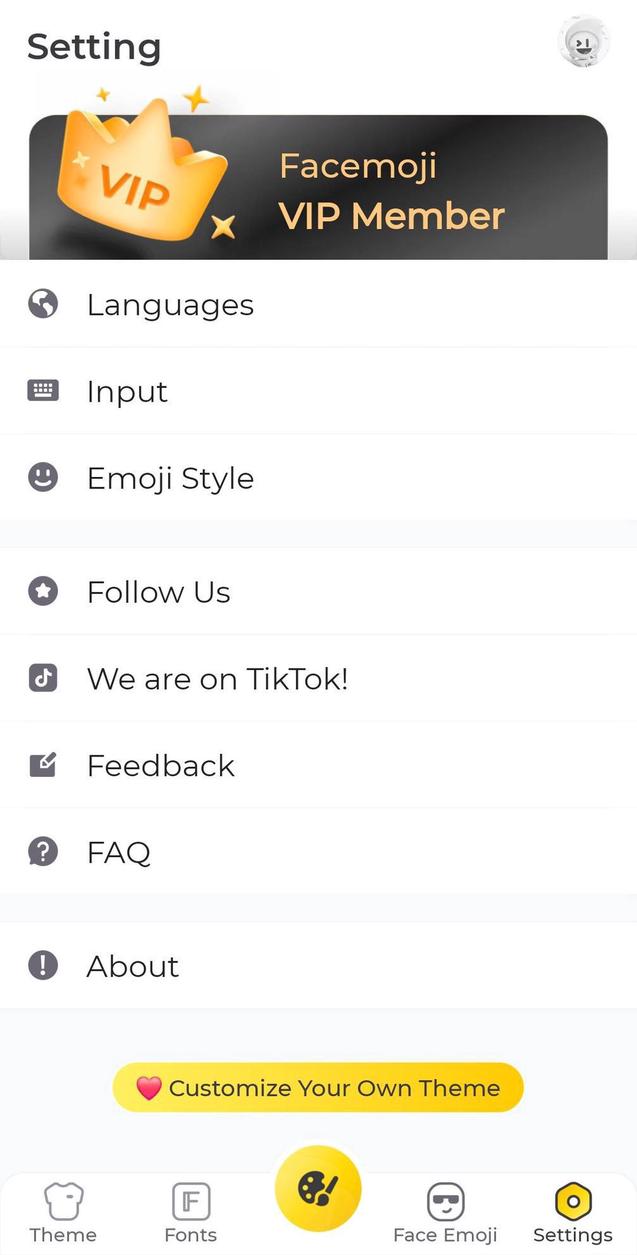Open the FAQ question mark icon
The image size is (637, 1255).
(x=42, y=851)
